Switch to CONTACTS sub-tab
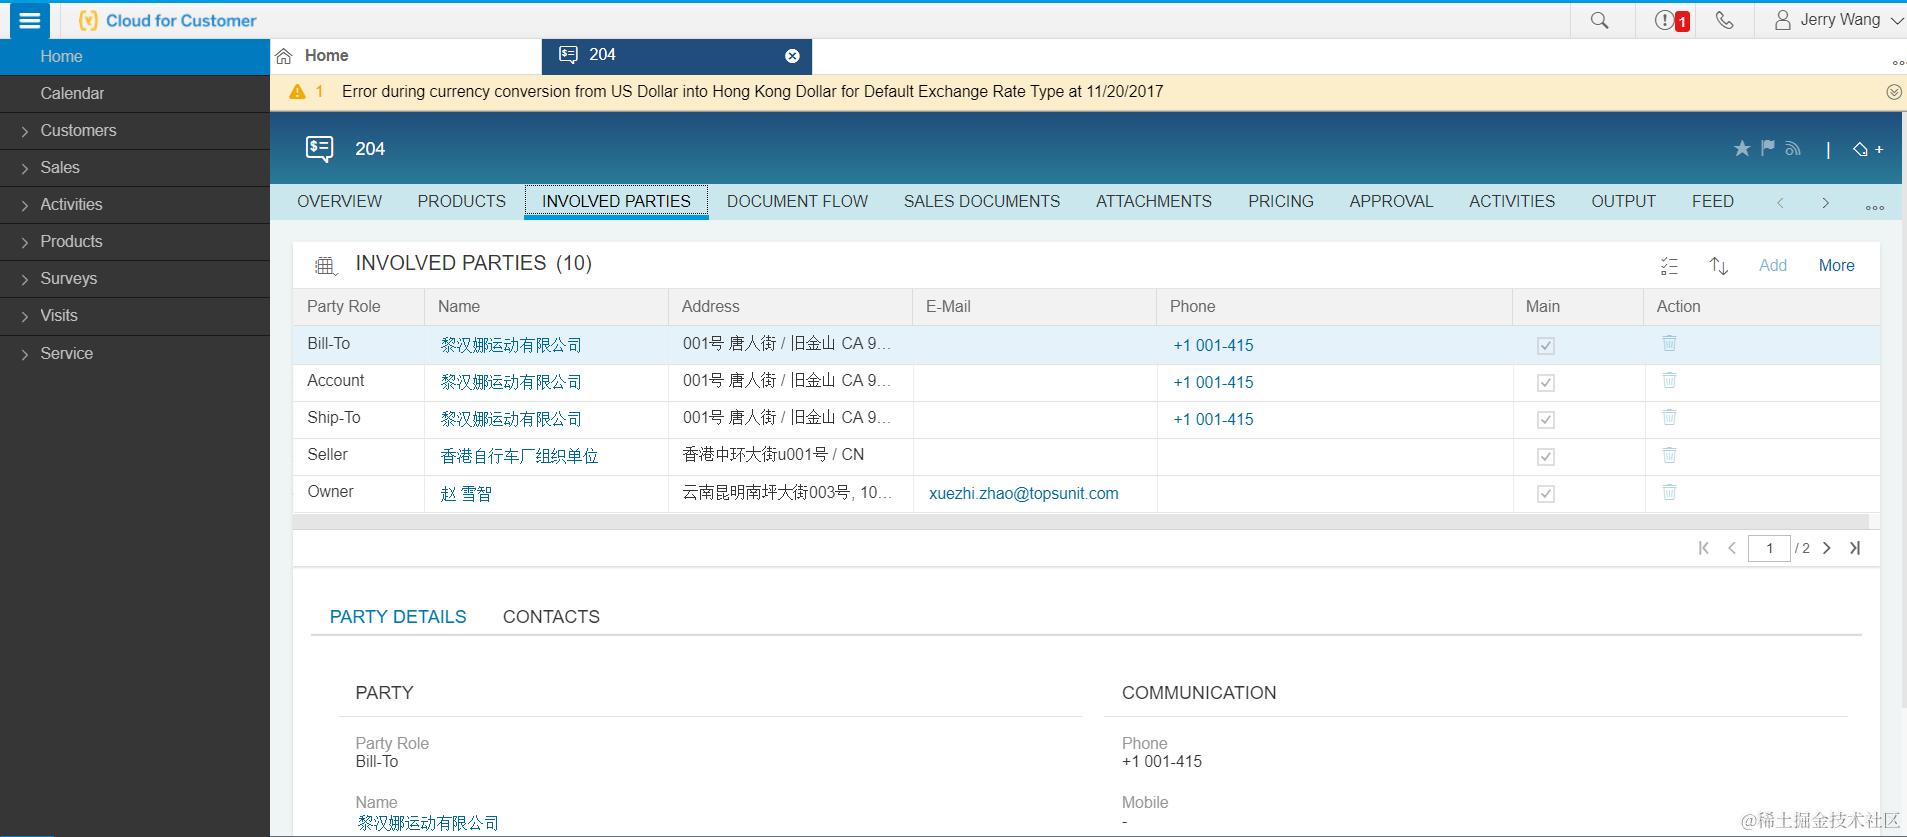This screenshot has width=1907, height=837. point(551,617)
